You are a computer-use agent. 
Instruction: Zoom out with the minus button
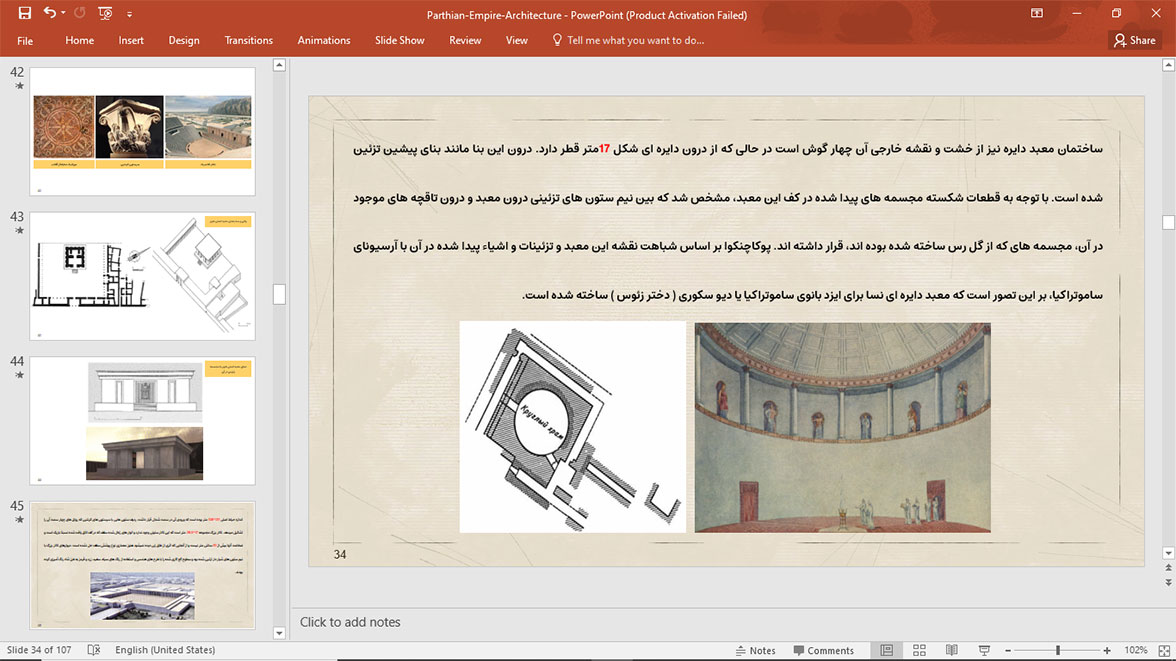tap(1008, 650)
